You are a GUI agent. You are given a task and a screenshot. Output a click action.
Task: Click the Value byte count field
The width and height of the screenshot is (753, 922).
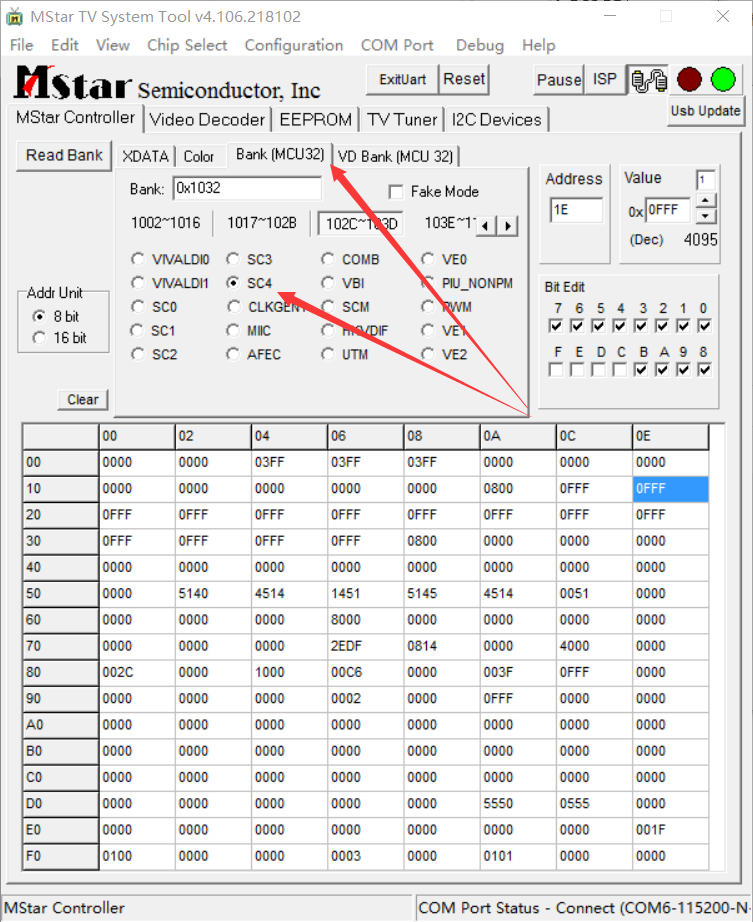pos(705,180)
